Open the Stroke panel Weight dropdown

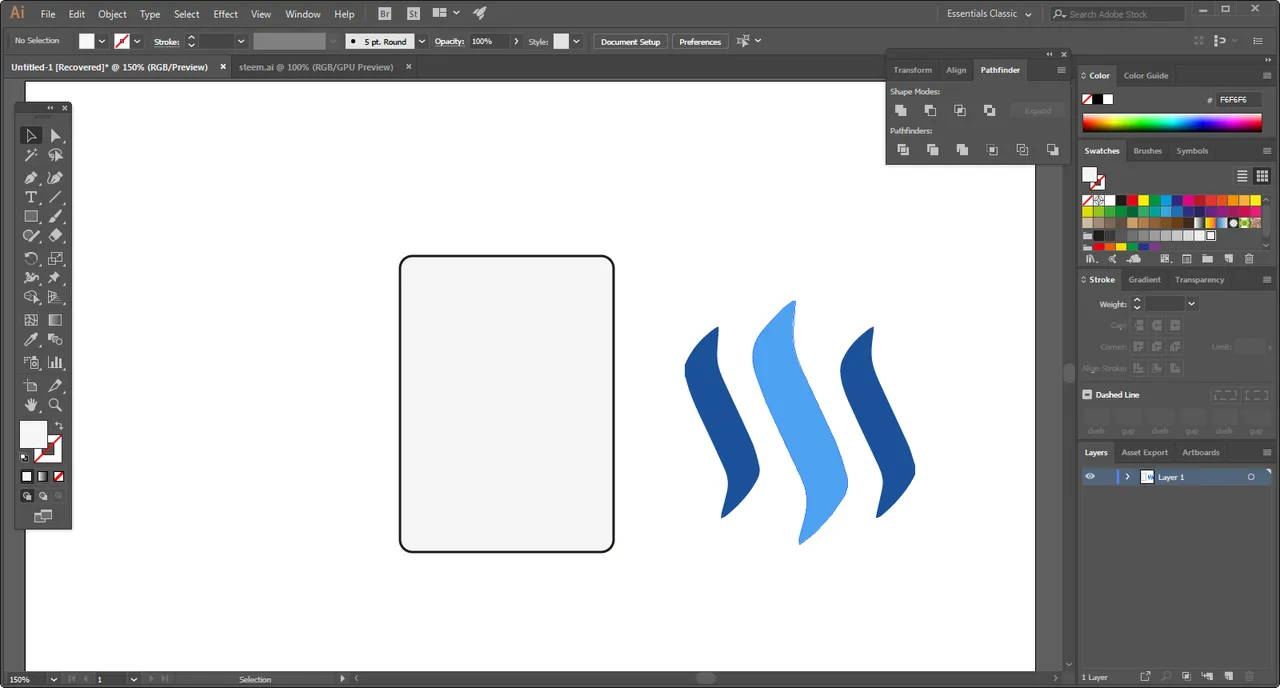[1191, 303]
